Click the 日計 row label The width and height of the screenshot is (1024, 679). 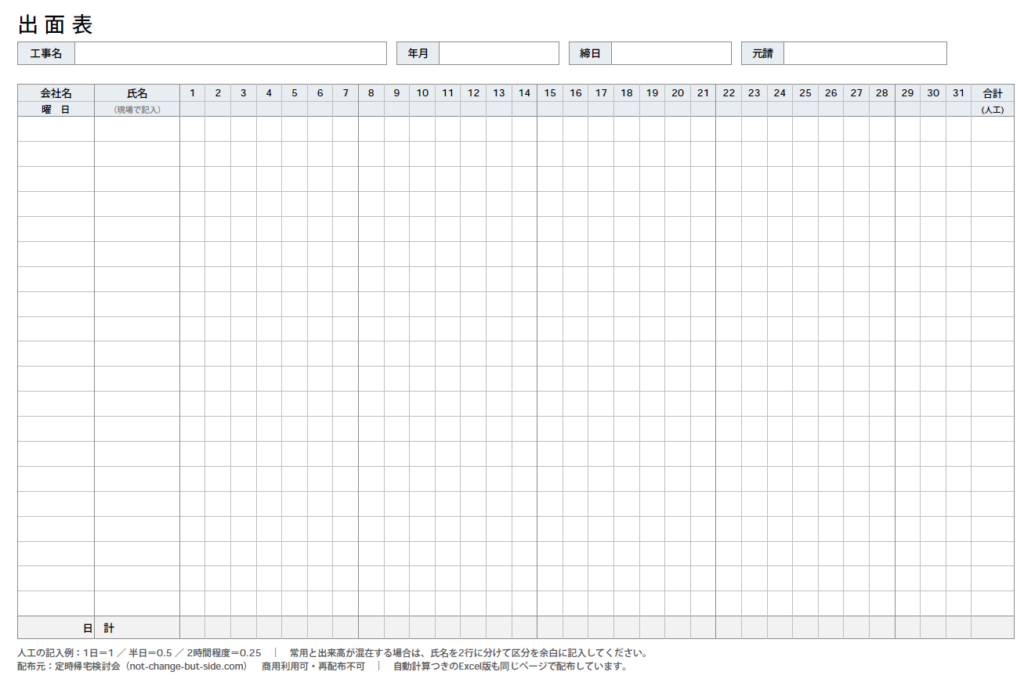pos(99,628)
